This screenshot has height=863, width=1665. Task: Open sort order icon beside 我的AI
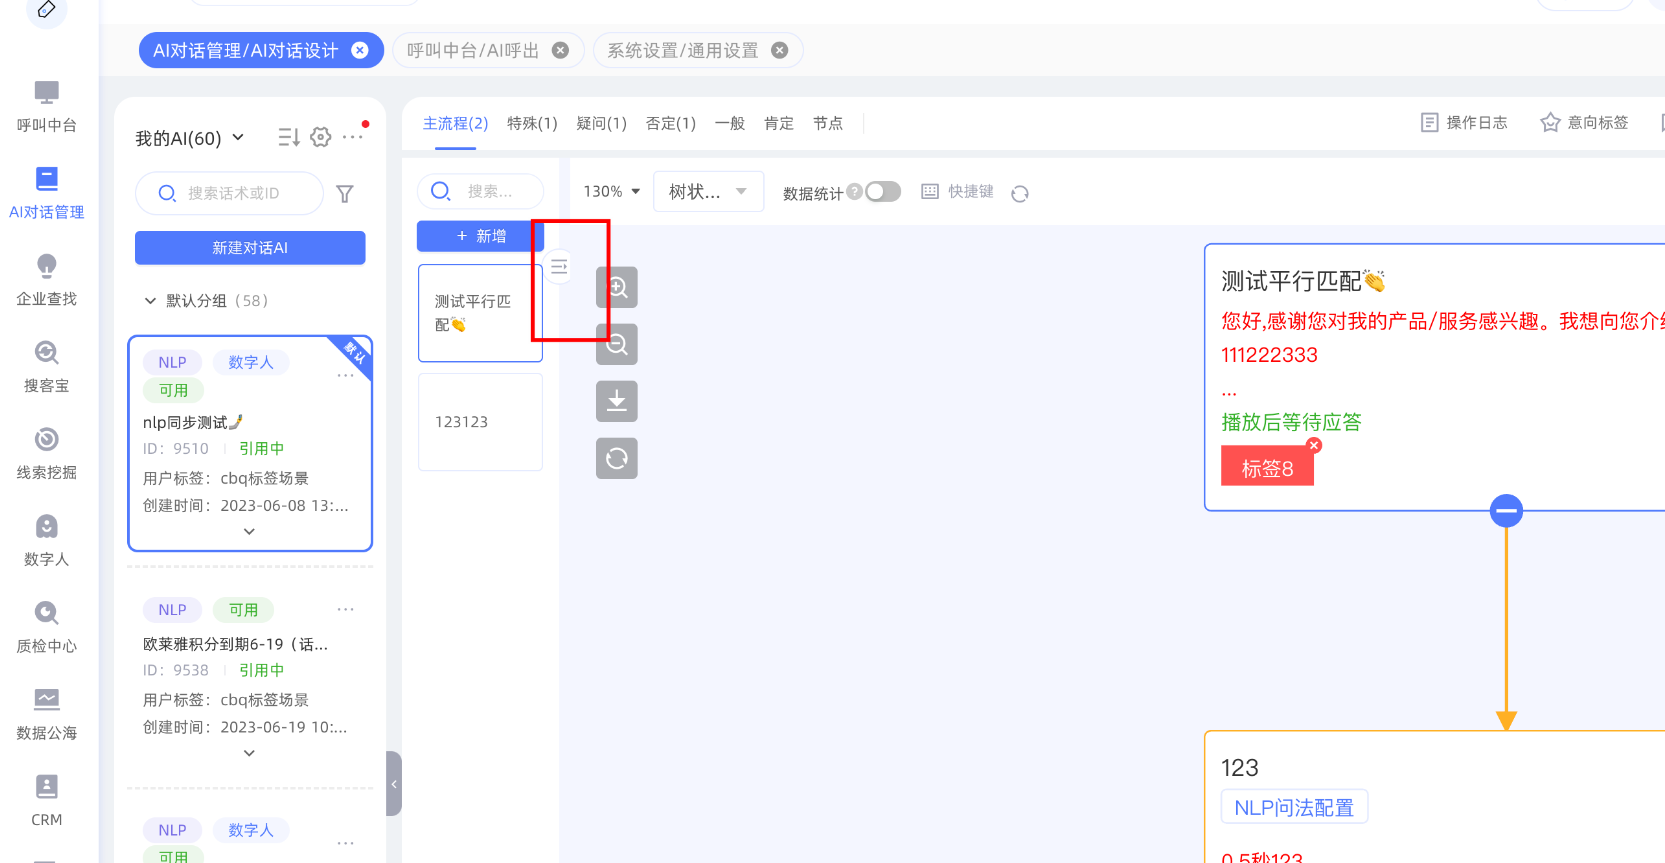[288, 138]
